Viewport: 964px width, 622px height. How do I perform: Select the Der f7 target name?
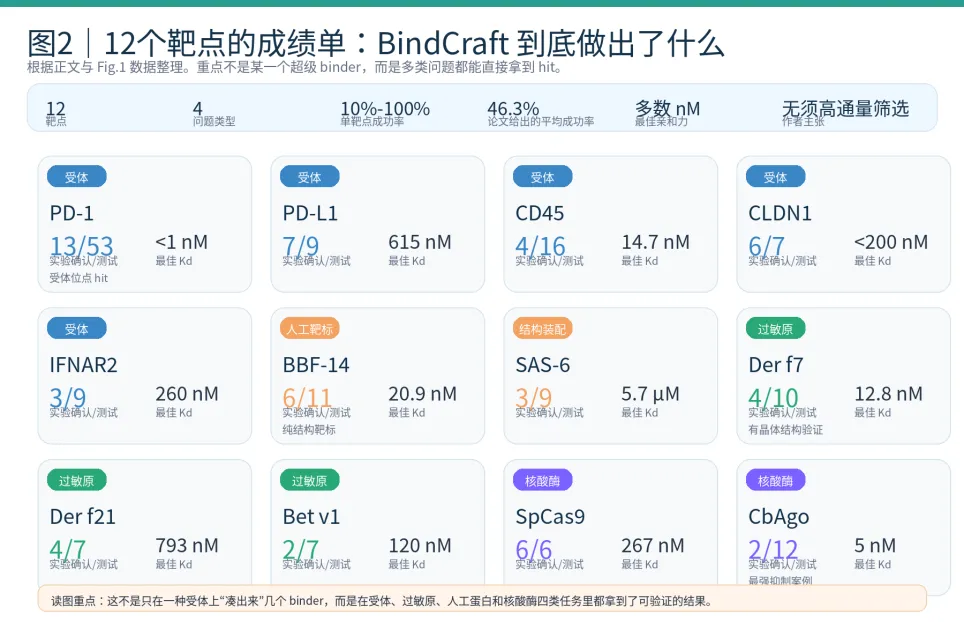[x=776, y=365]
